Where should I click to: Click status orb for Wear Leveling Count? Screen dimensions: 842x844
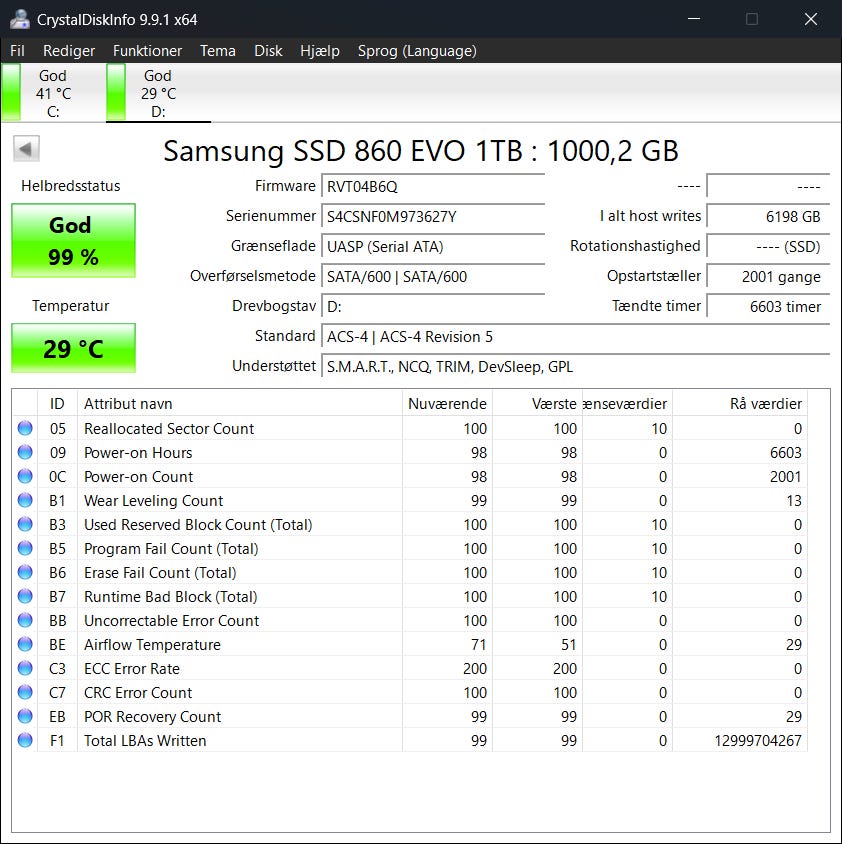[x=25, y=500]
